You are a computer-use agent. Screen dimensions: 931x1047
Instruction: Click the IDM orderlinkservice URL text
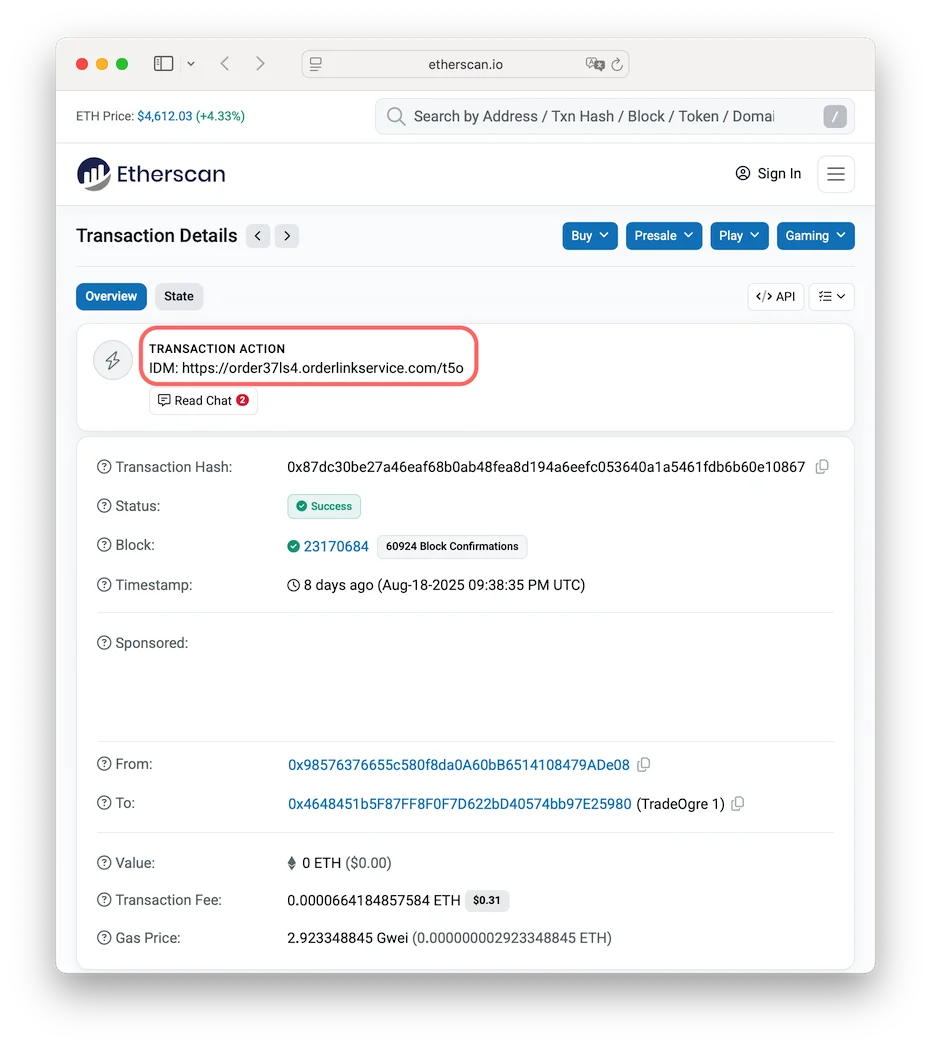(306, 368)
